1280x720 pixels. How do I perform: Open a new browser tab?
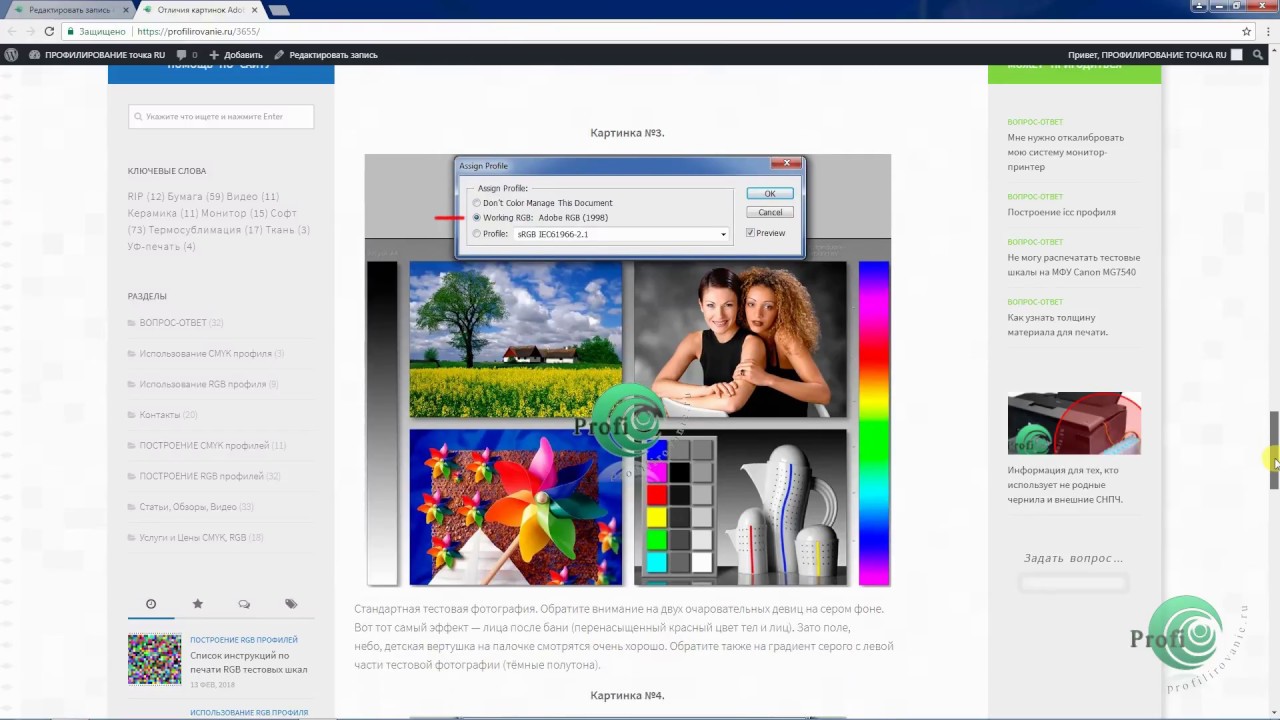pos(280,10)
